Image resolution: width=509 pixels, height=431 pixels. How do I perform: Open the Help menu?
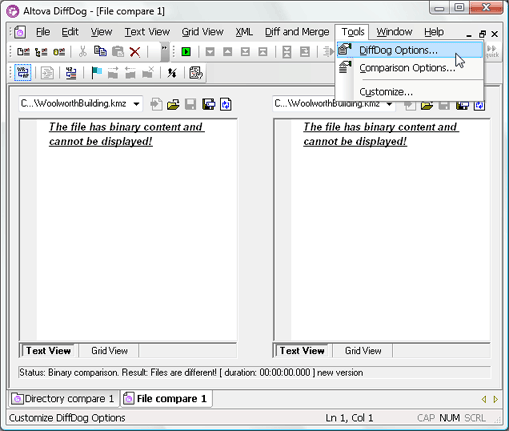(434, 32)
